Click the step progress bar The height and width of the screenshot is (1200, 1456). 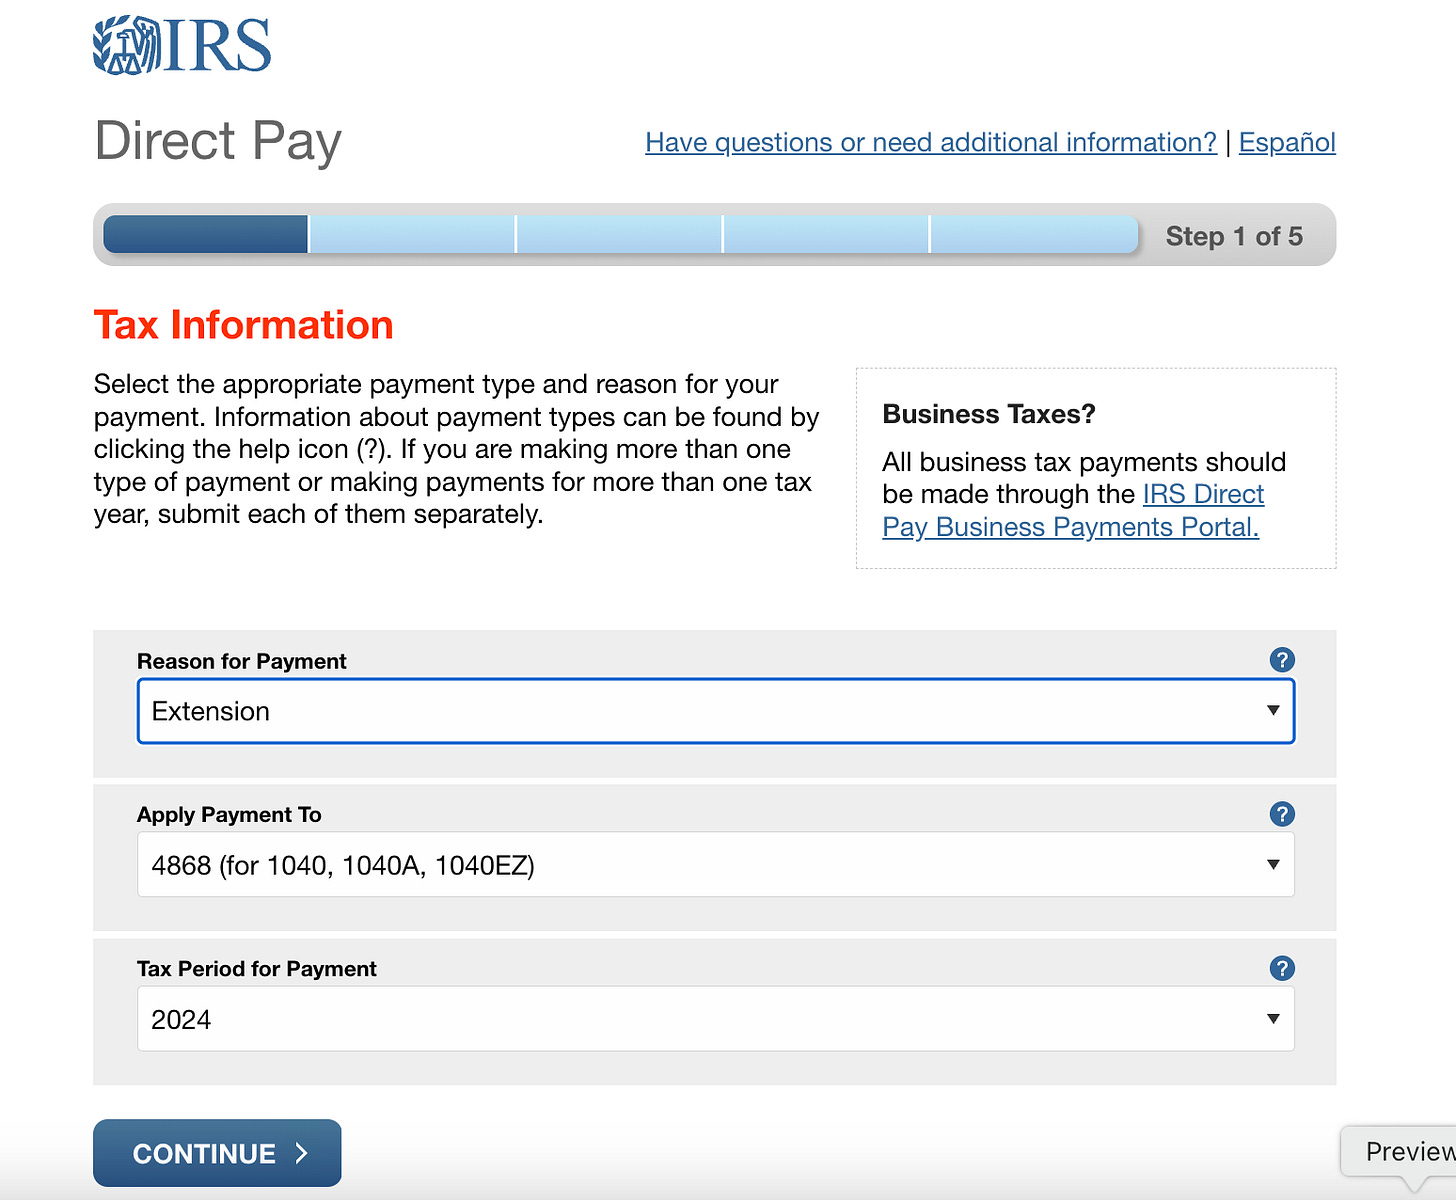click(621, 235)
